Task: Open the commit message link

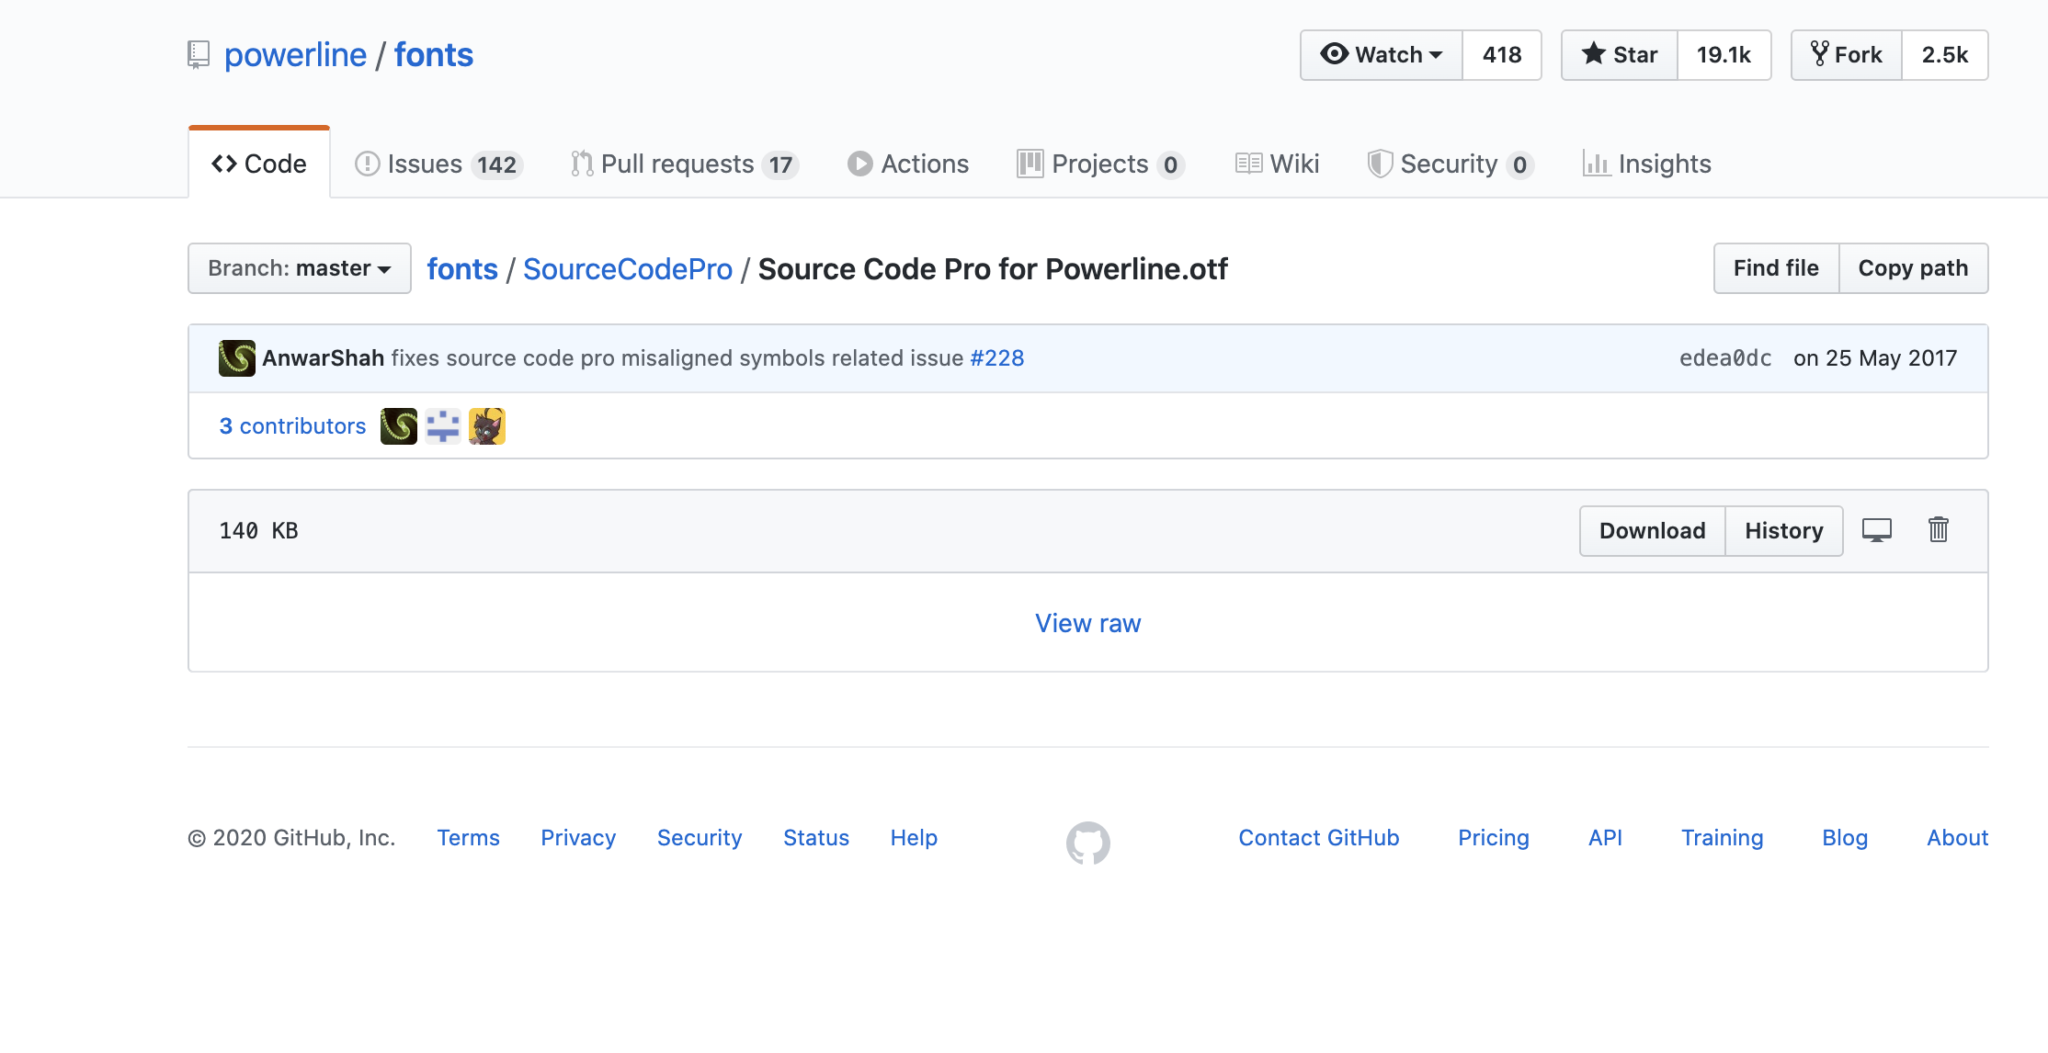Action: pyautogui.click(x=677, y=358)
